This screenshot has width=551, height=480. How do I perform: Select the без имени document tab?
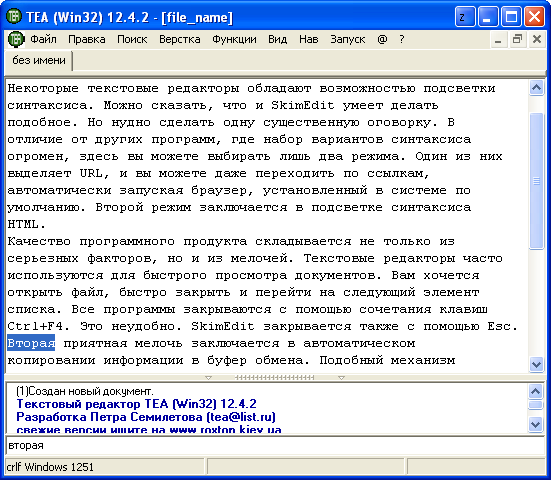[39, 60]
